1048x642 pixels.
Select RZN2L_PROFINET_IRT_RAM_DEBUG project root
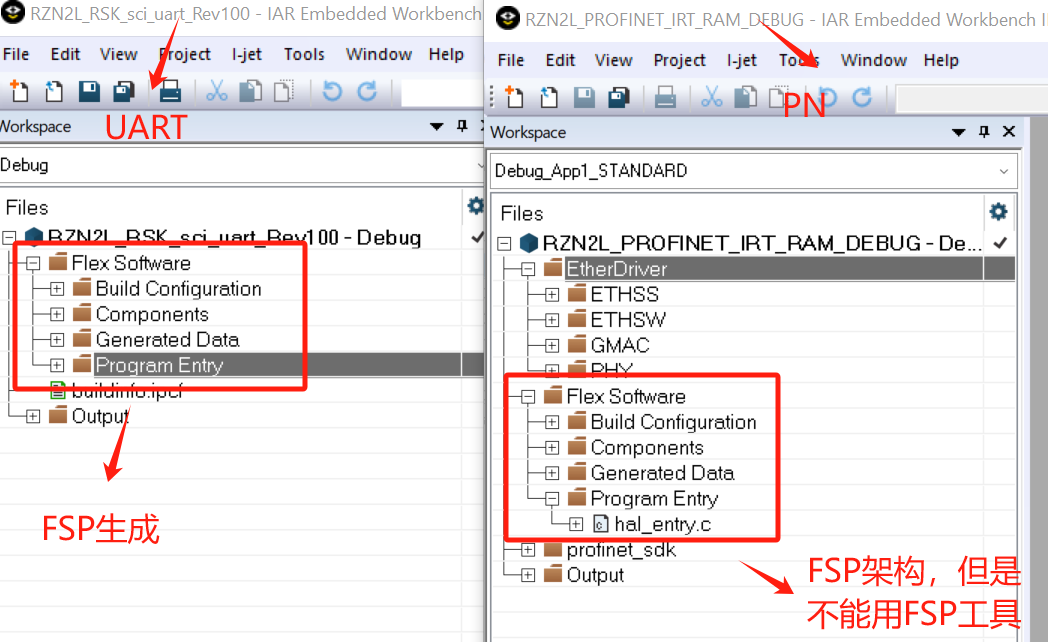[x=762, y=243]
